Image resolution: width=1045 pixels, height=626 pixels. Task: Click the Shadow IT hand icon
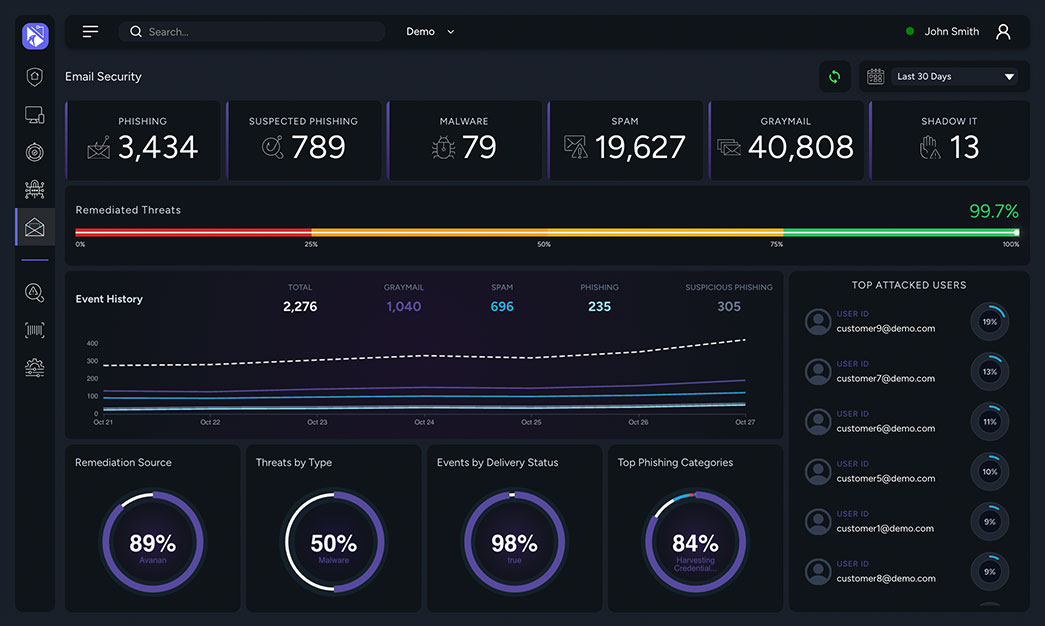[x=930, y=147]
